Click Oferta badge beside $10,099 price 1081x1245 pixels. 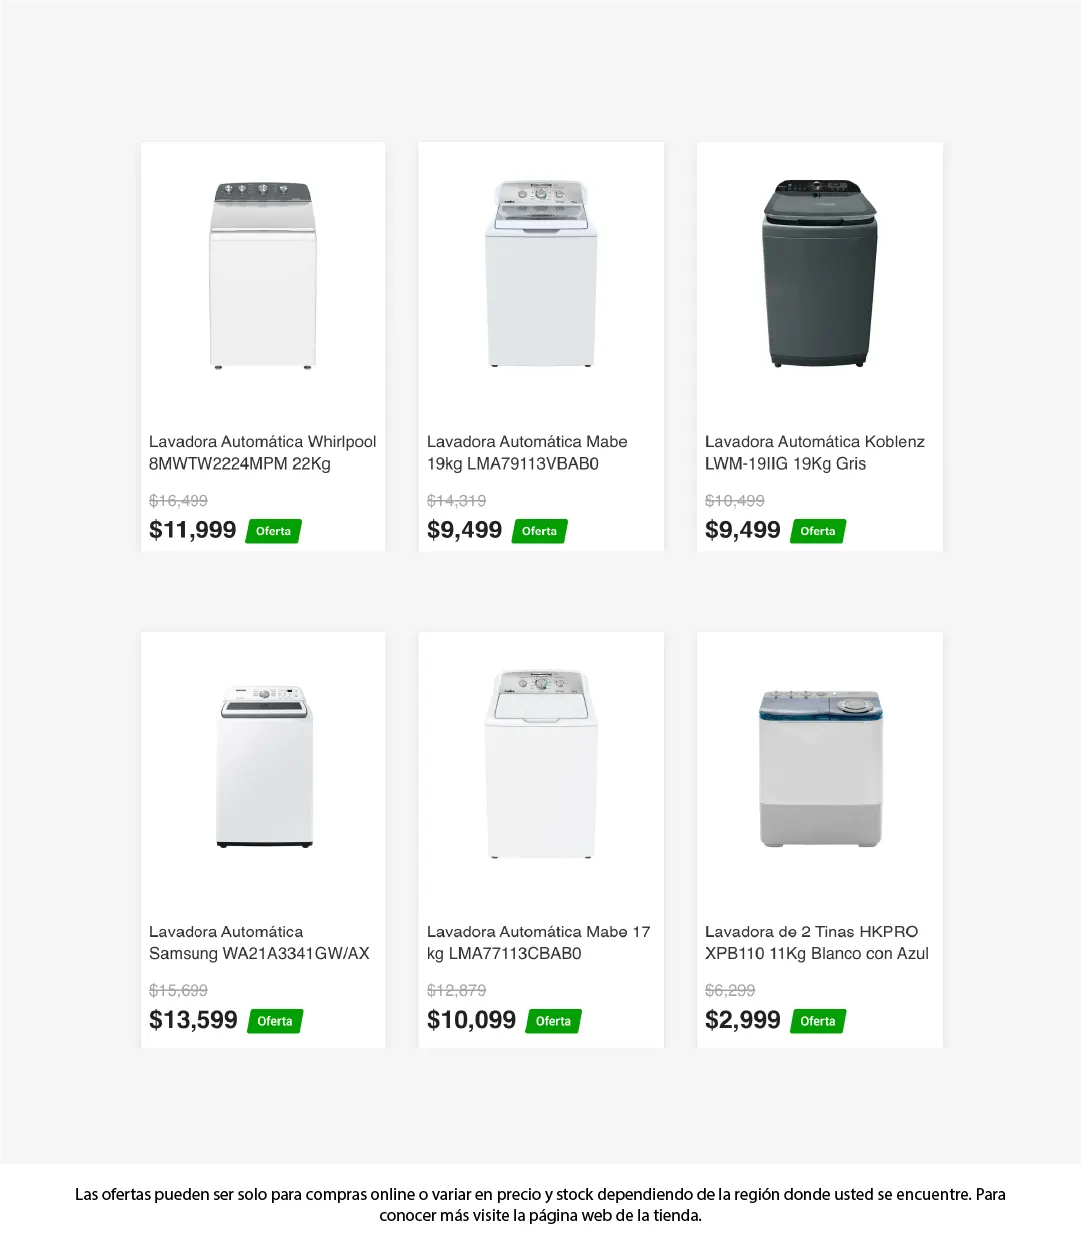click(553, 1021)
